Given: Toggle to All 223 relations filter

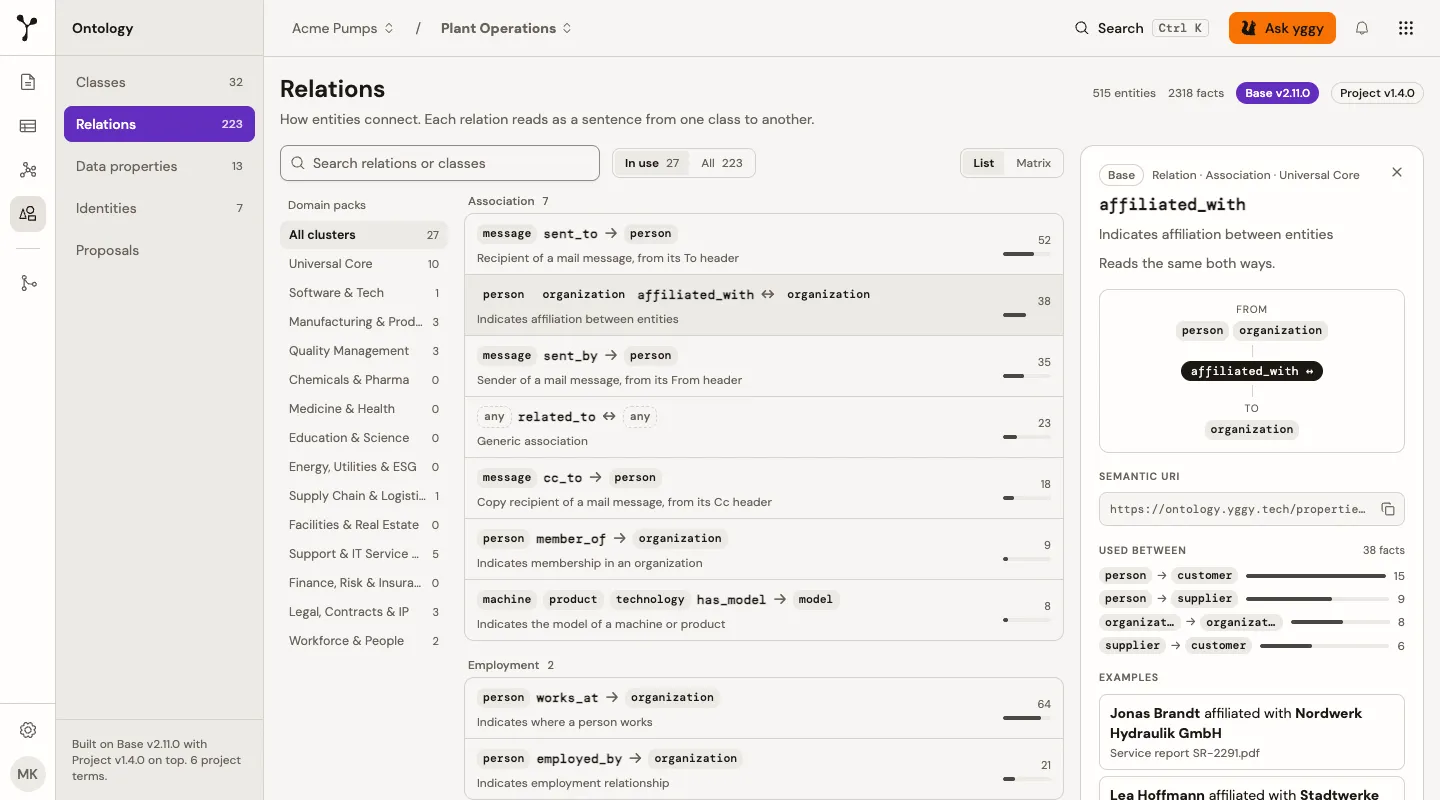Looking at the screenshot, I should [722, 163].
